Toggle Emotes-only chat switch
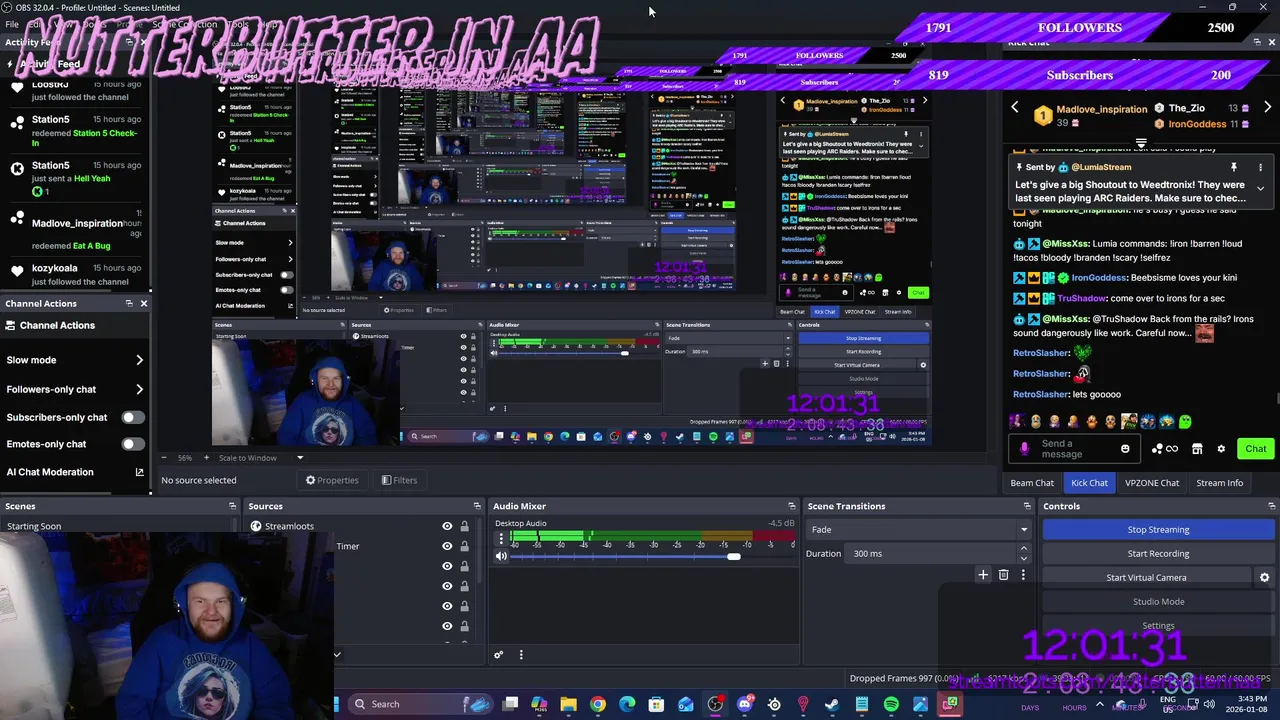Screen dimensions: 1280x720 pyautogui.click(x=132, y=444)
